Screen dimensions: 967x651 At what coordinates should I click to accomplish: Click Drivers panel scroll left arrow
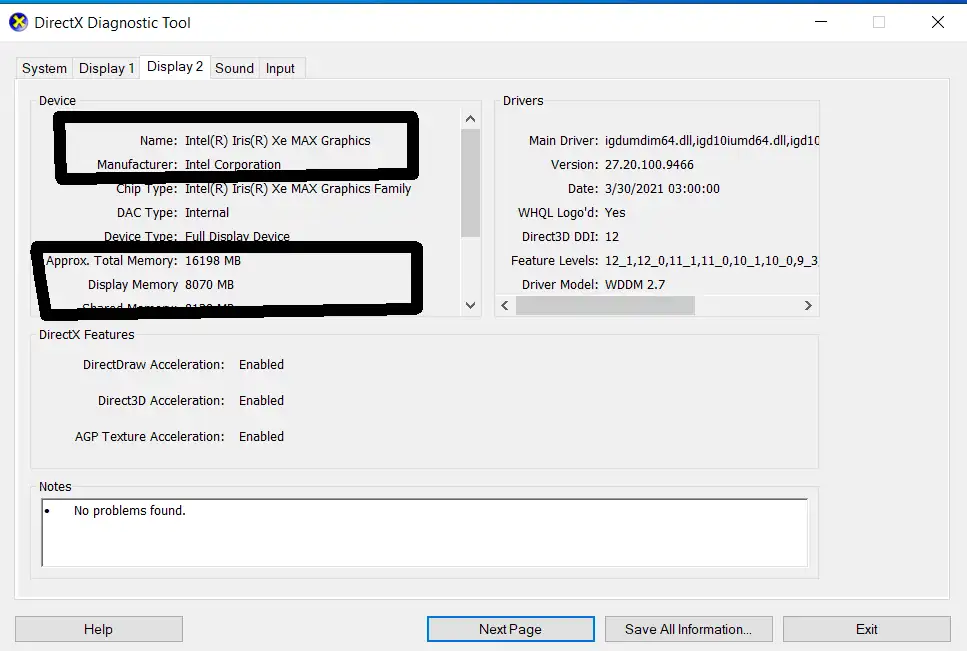click(505, 306)
